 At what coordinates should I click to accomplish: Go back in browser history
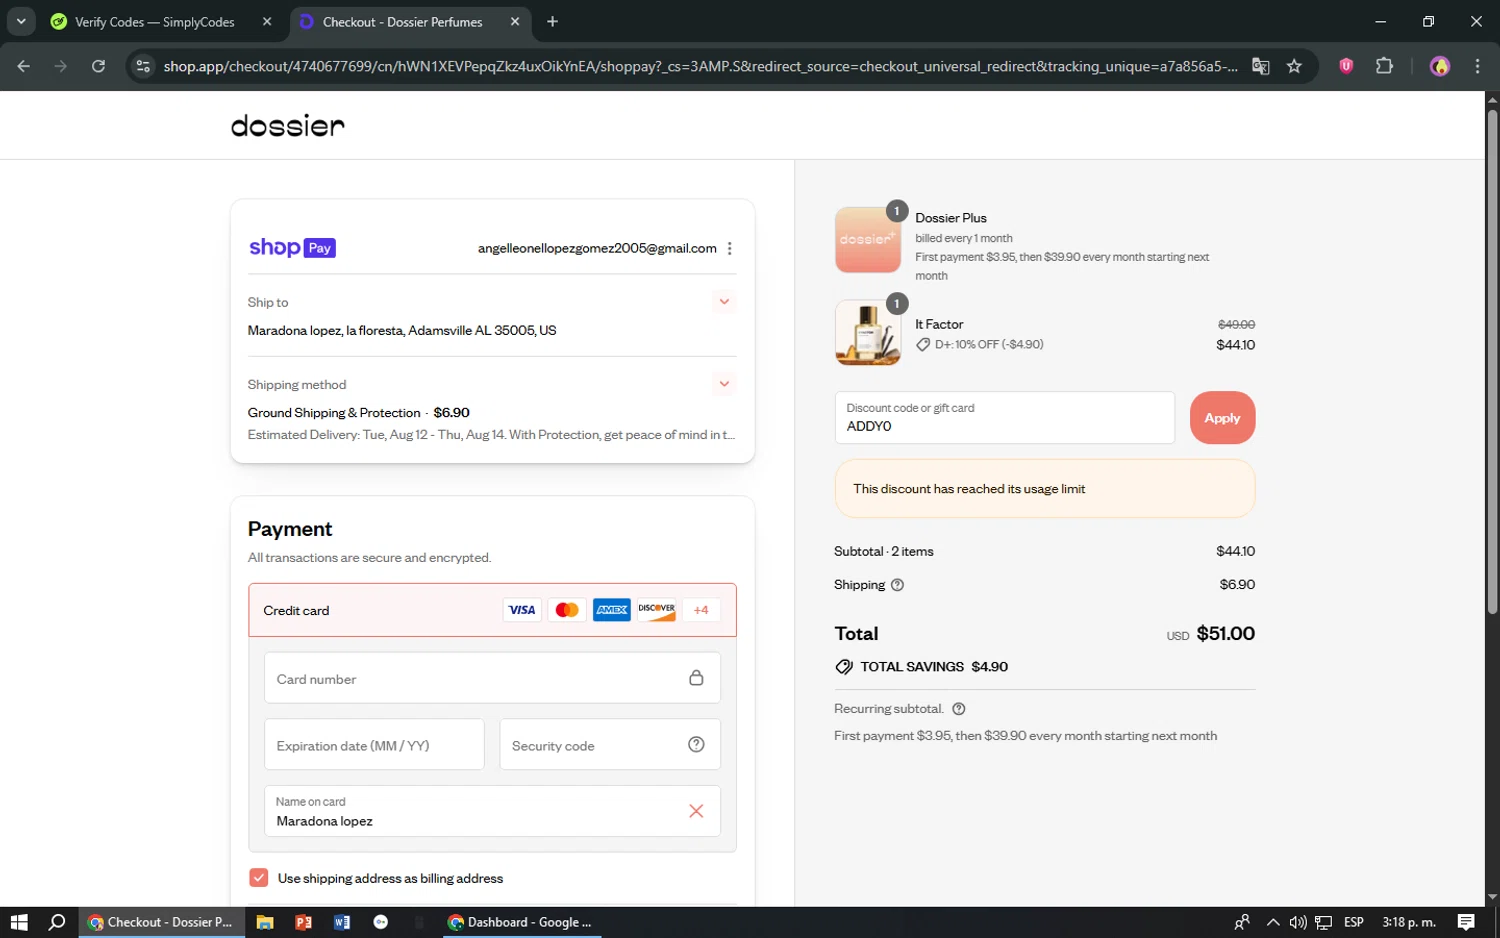24,66
